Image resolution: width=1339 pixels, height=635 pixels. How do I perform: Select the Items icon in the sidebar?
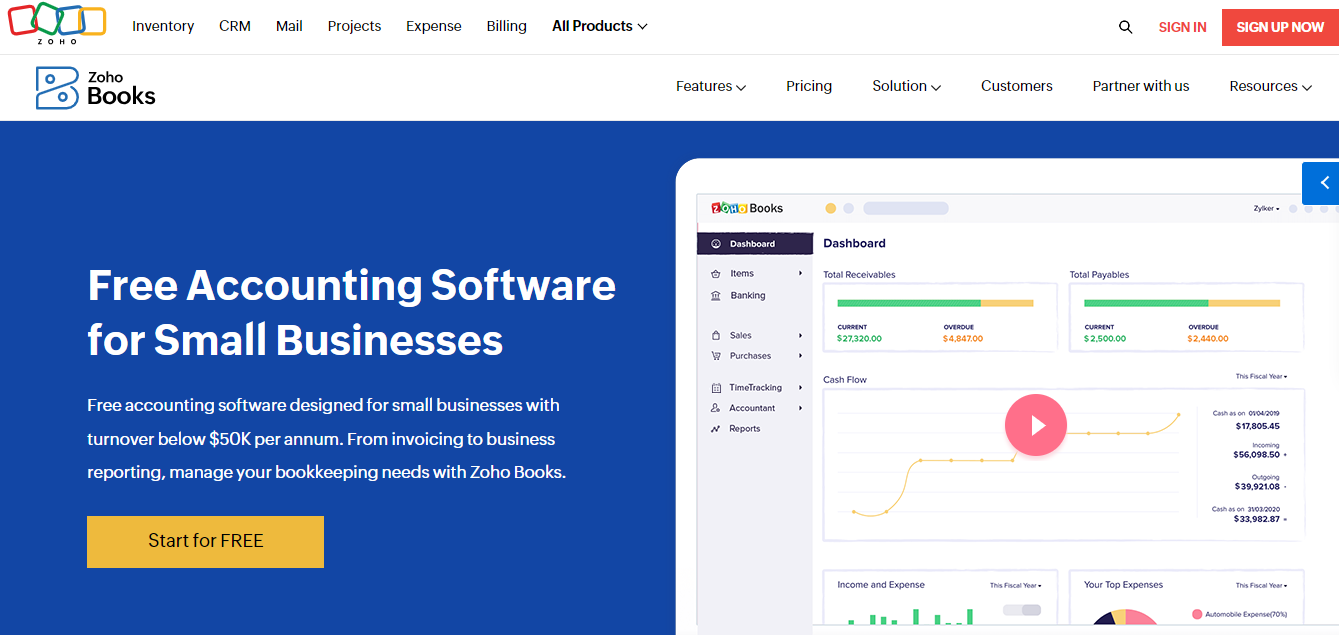pyautogui.click(x=716, y=273)
